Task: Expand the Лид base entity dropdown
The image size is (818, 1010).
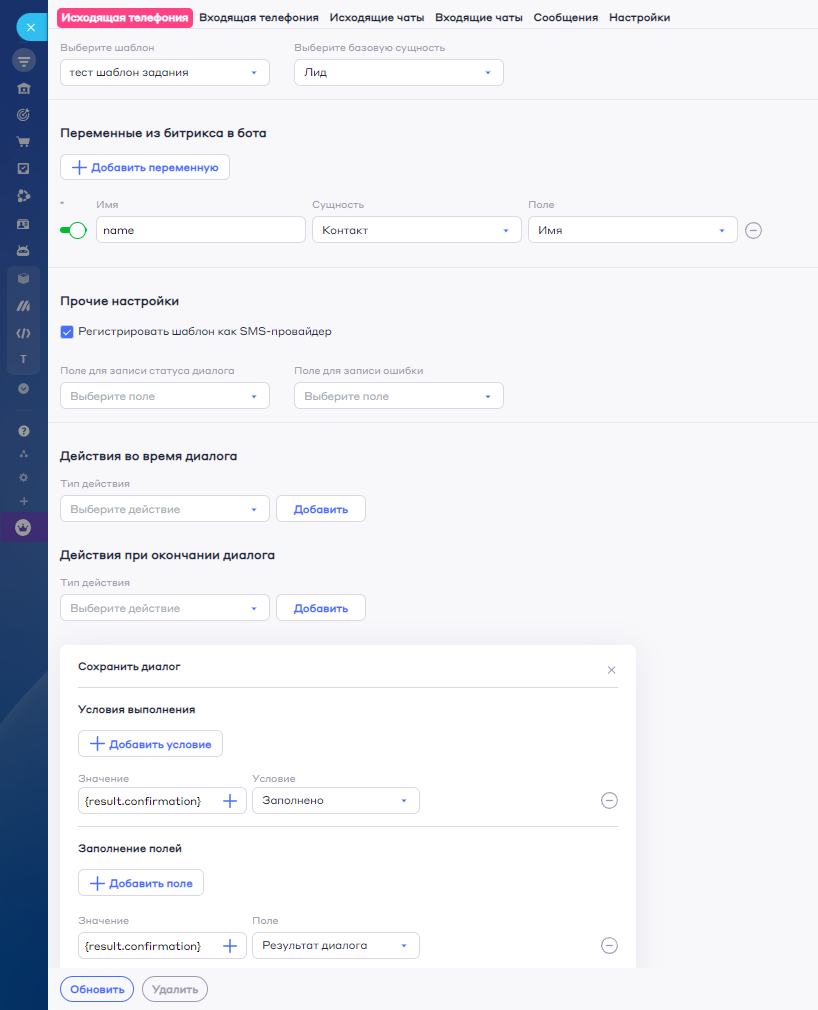Action: (x=398, y=73)
